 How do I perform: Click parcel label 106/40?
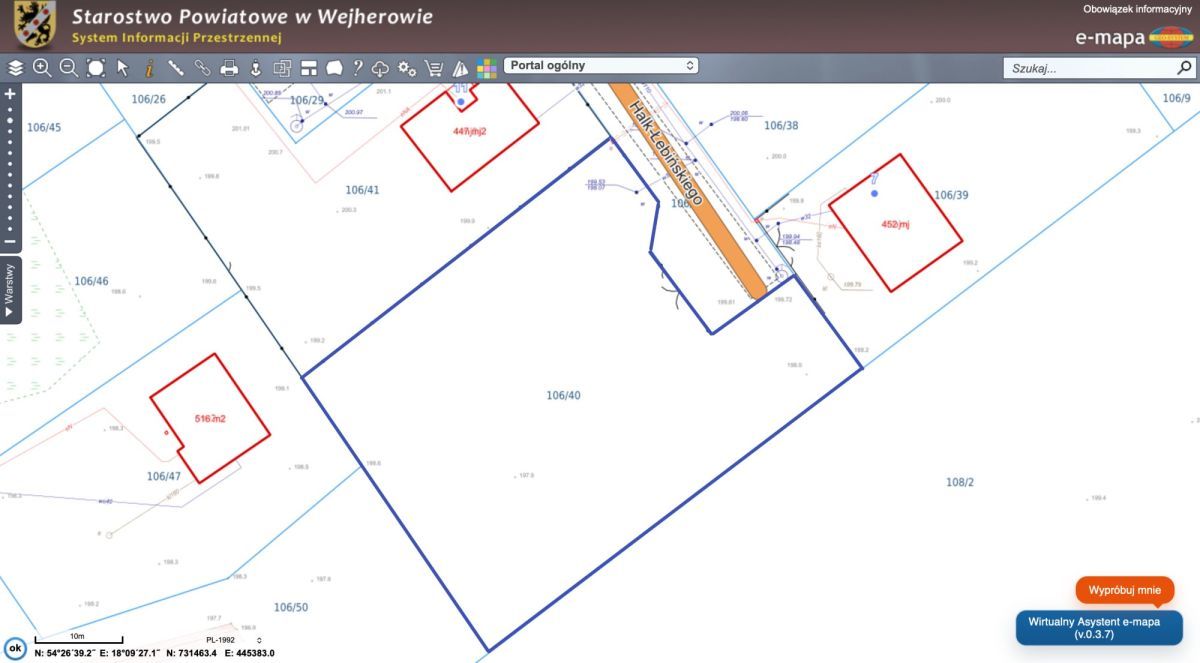point(563,396)
